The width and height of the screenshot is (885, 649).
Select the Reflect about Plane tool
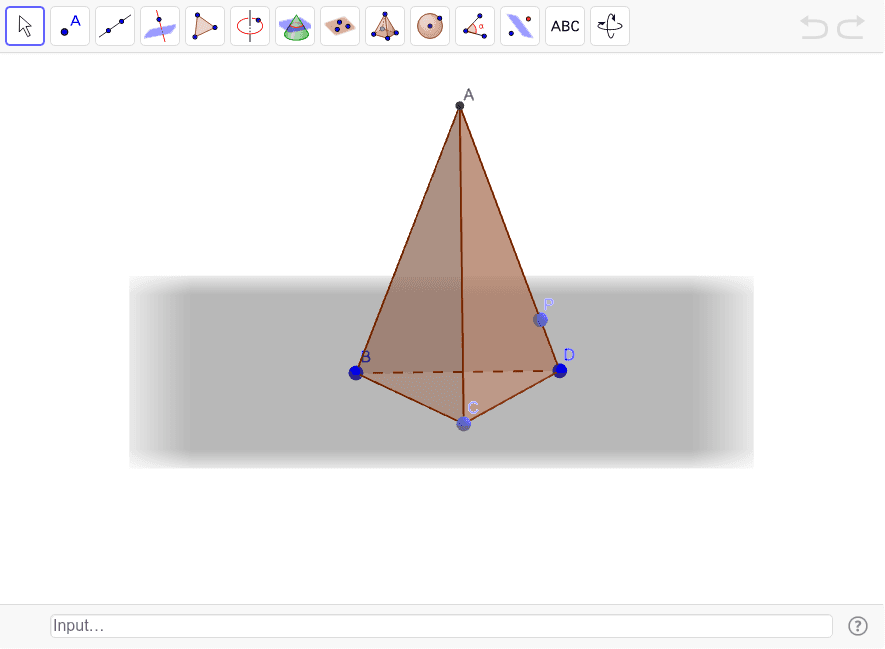click(519, 26)
